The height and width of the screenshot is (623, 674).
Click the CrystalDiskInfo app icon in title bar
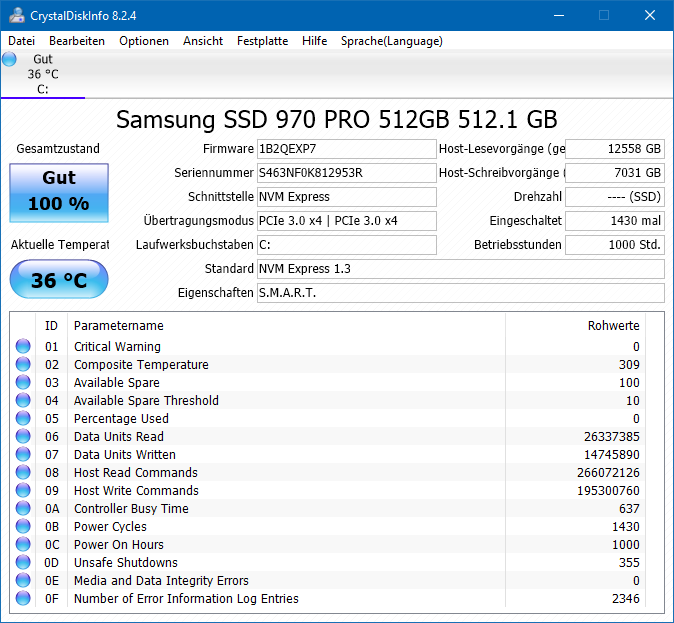pyautogui.click(x=17, y=15)
